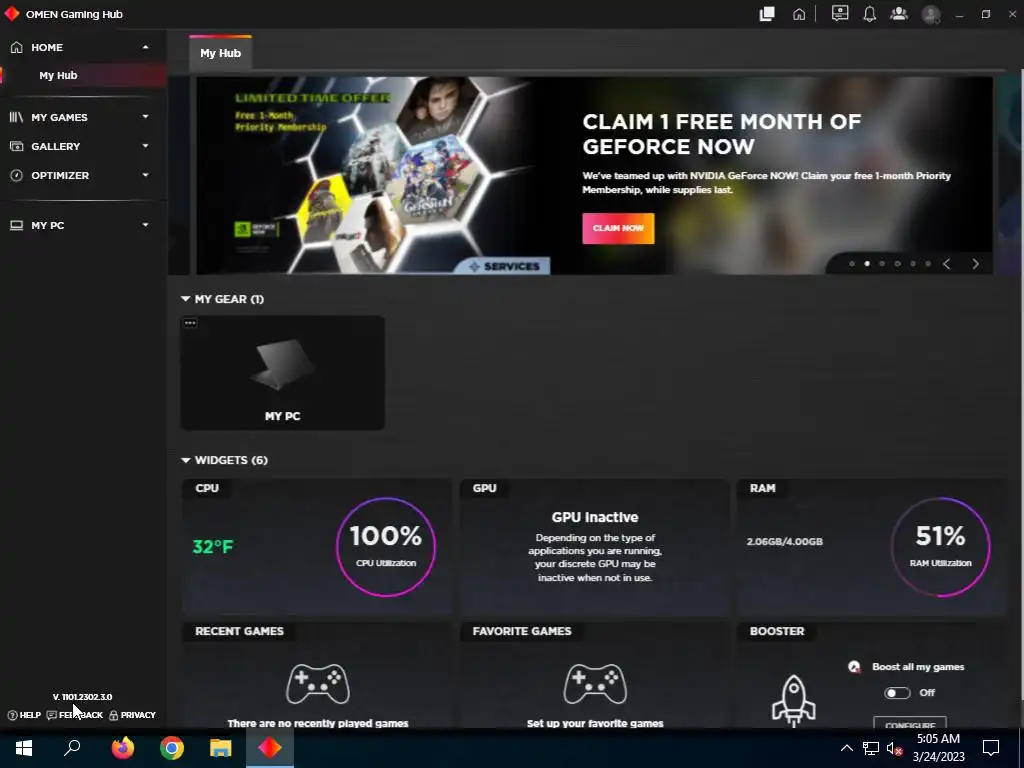Click the CPU temperature 32°F reading
Viewport: 1024px width, 768px height.
tap(213, 547)
